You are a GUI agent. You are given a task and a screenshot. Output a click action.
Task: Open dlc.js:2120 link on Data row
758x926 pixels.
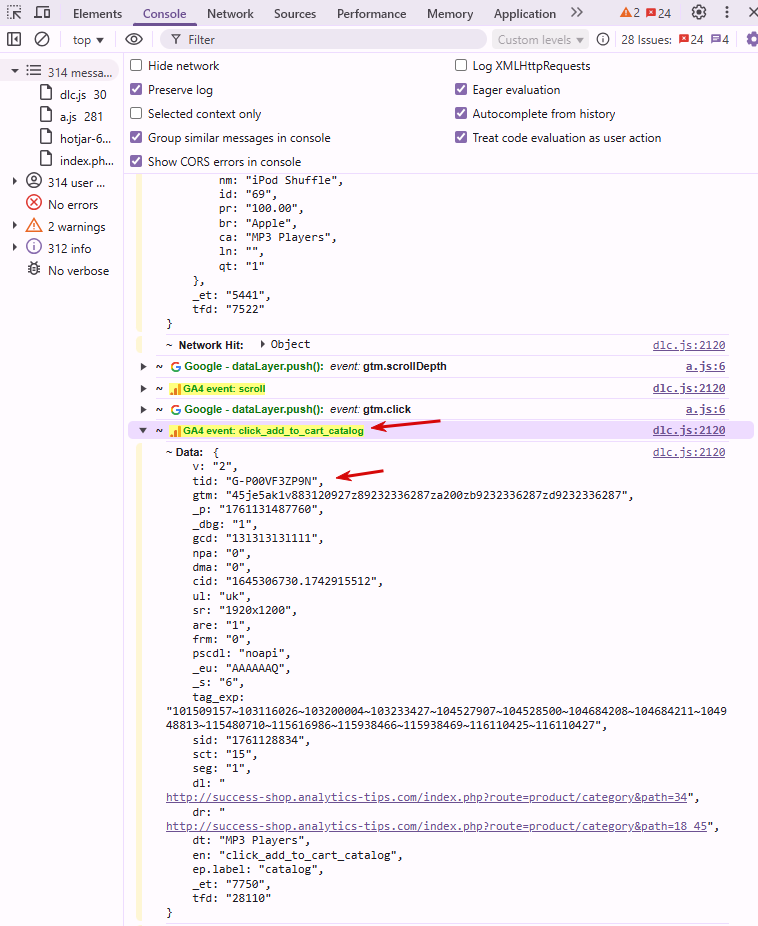point(689,452)
